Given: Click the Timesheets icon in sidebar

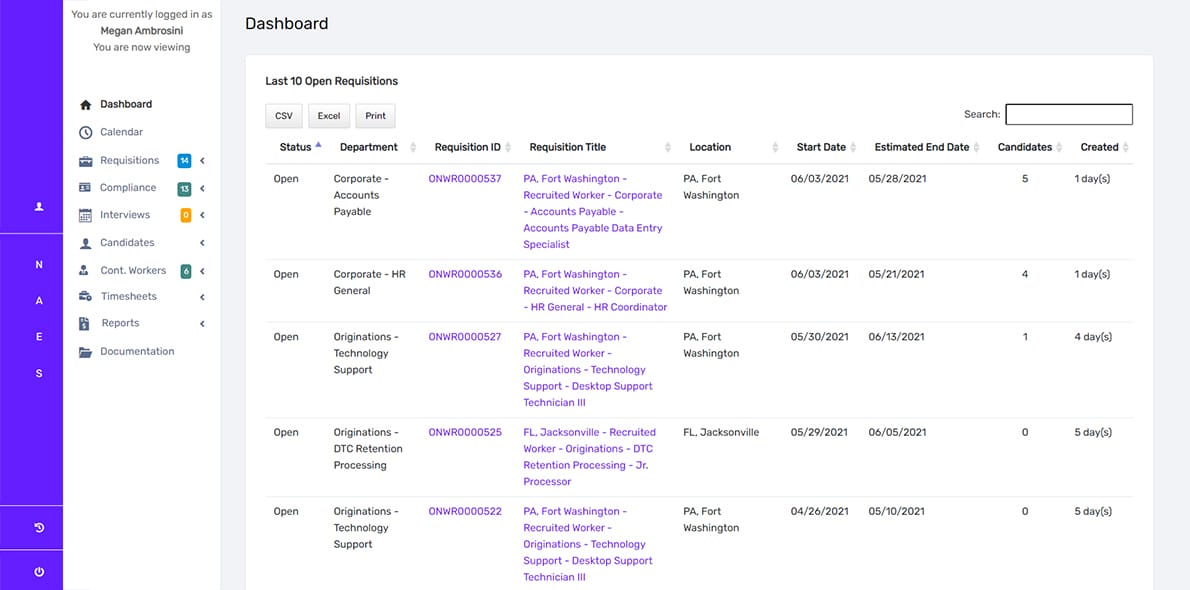Looking at the screenshot, I should [85, 297].
